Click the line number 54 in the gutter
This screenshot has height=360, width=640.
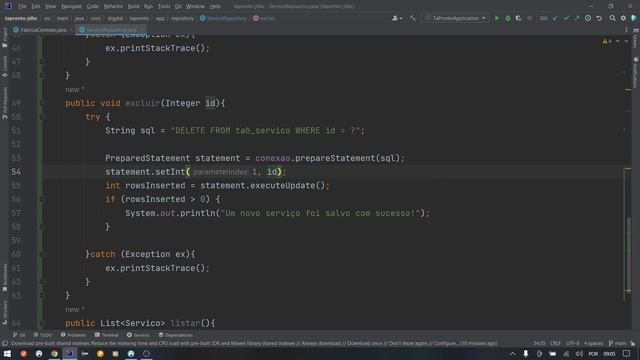click(x=16, y=172)
